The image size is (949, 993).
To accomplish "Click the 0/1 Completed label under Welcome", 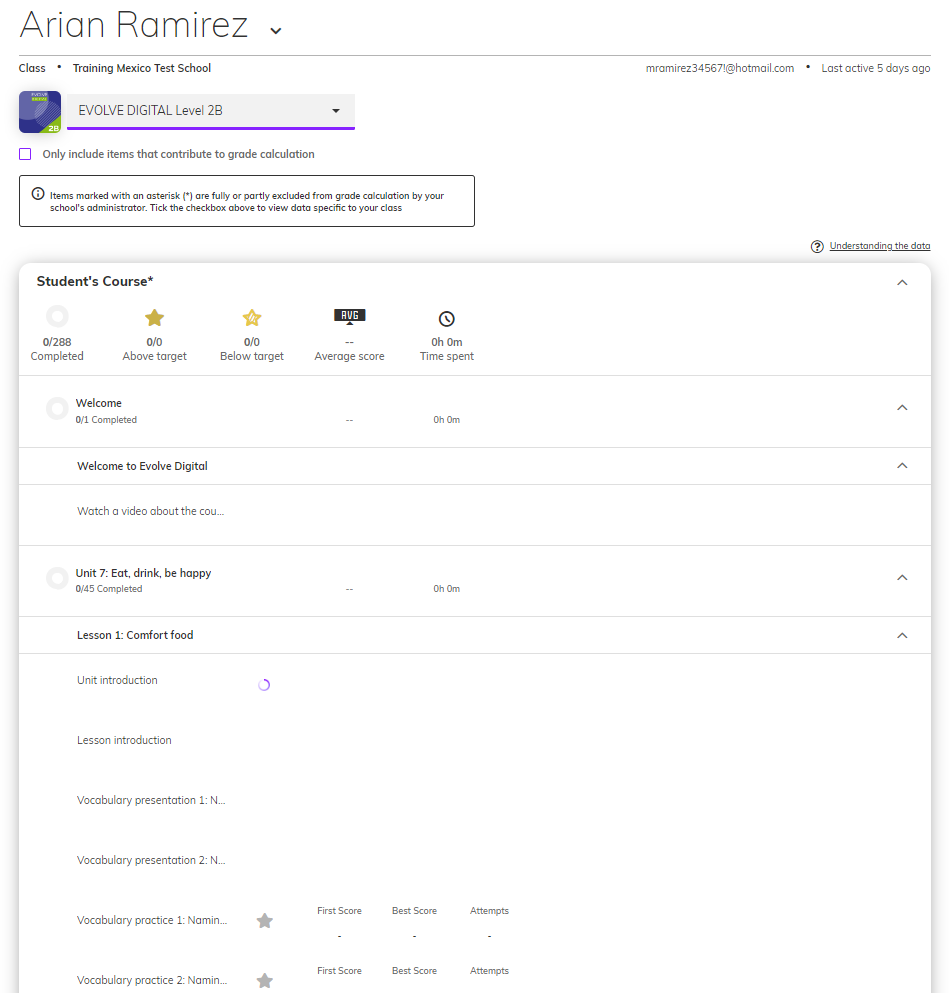I will click(106, 420).
